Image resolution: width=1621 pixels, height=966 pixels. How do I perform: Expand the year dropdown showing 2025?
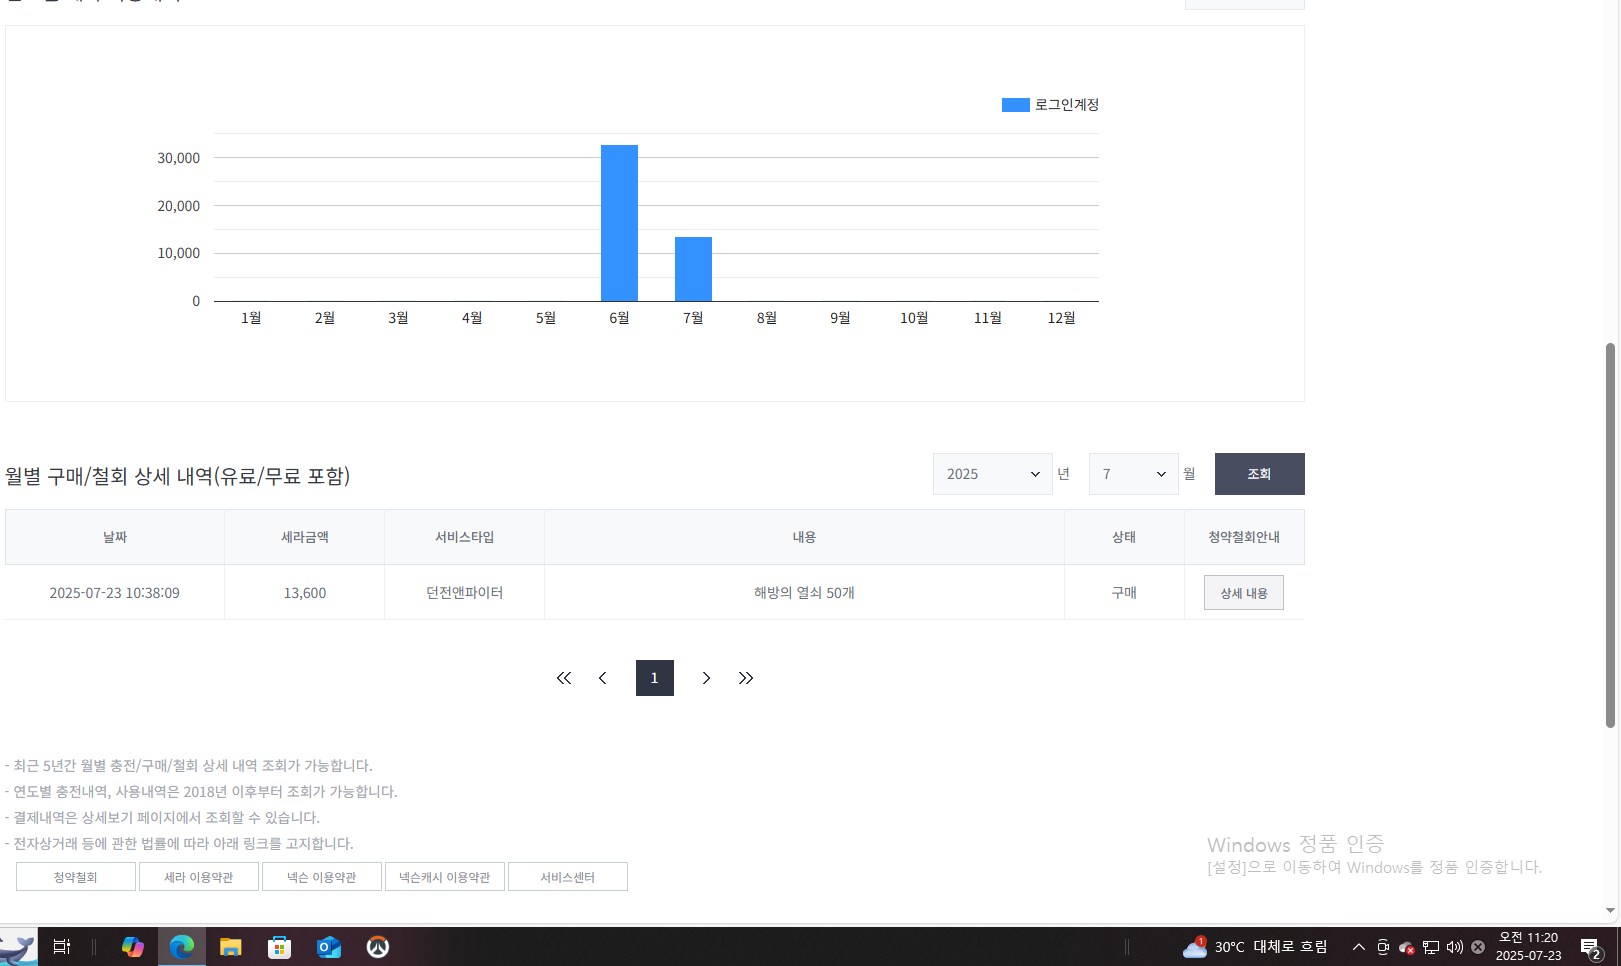point(992,474)
